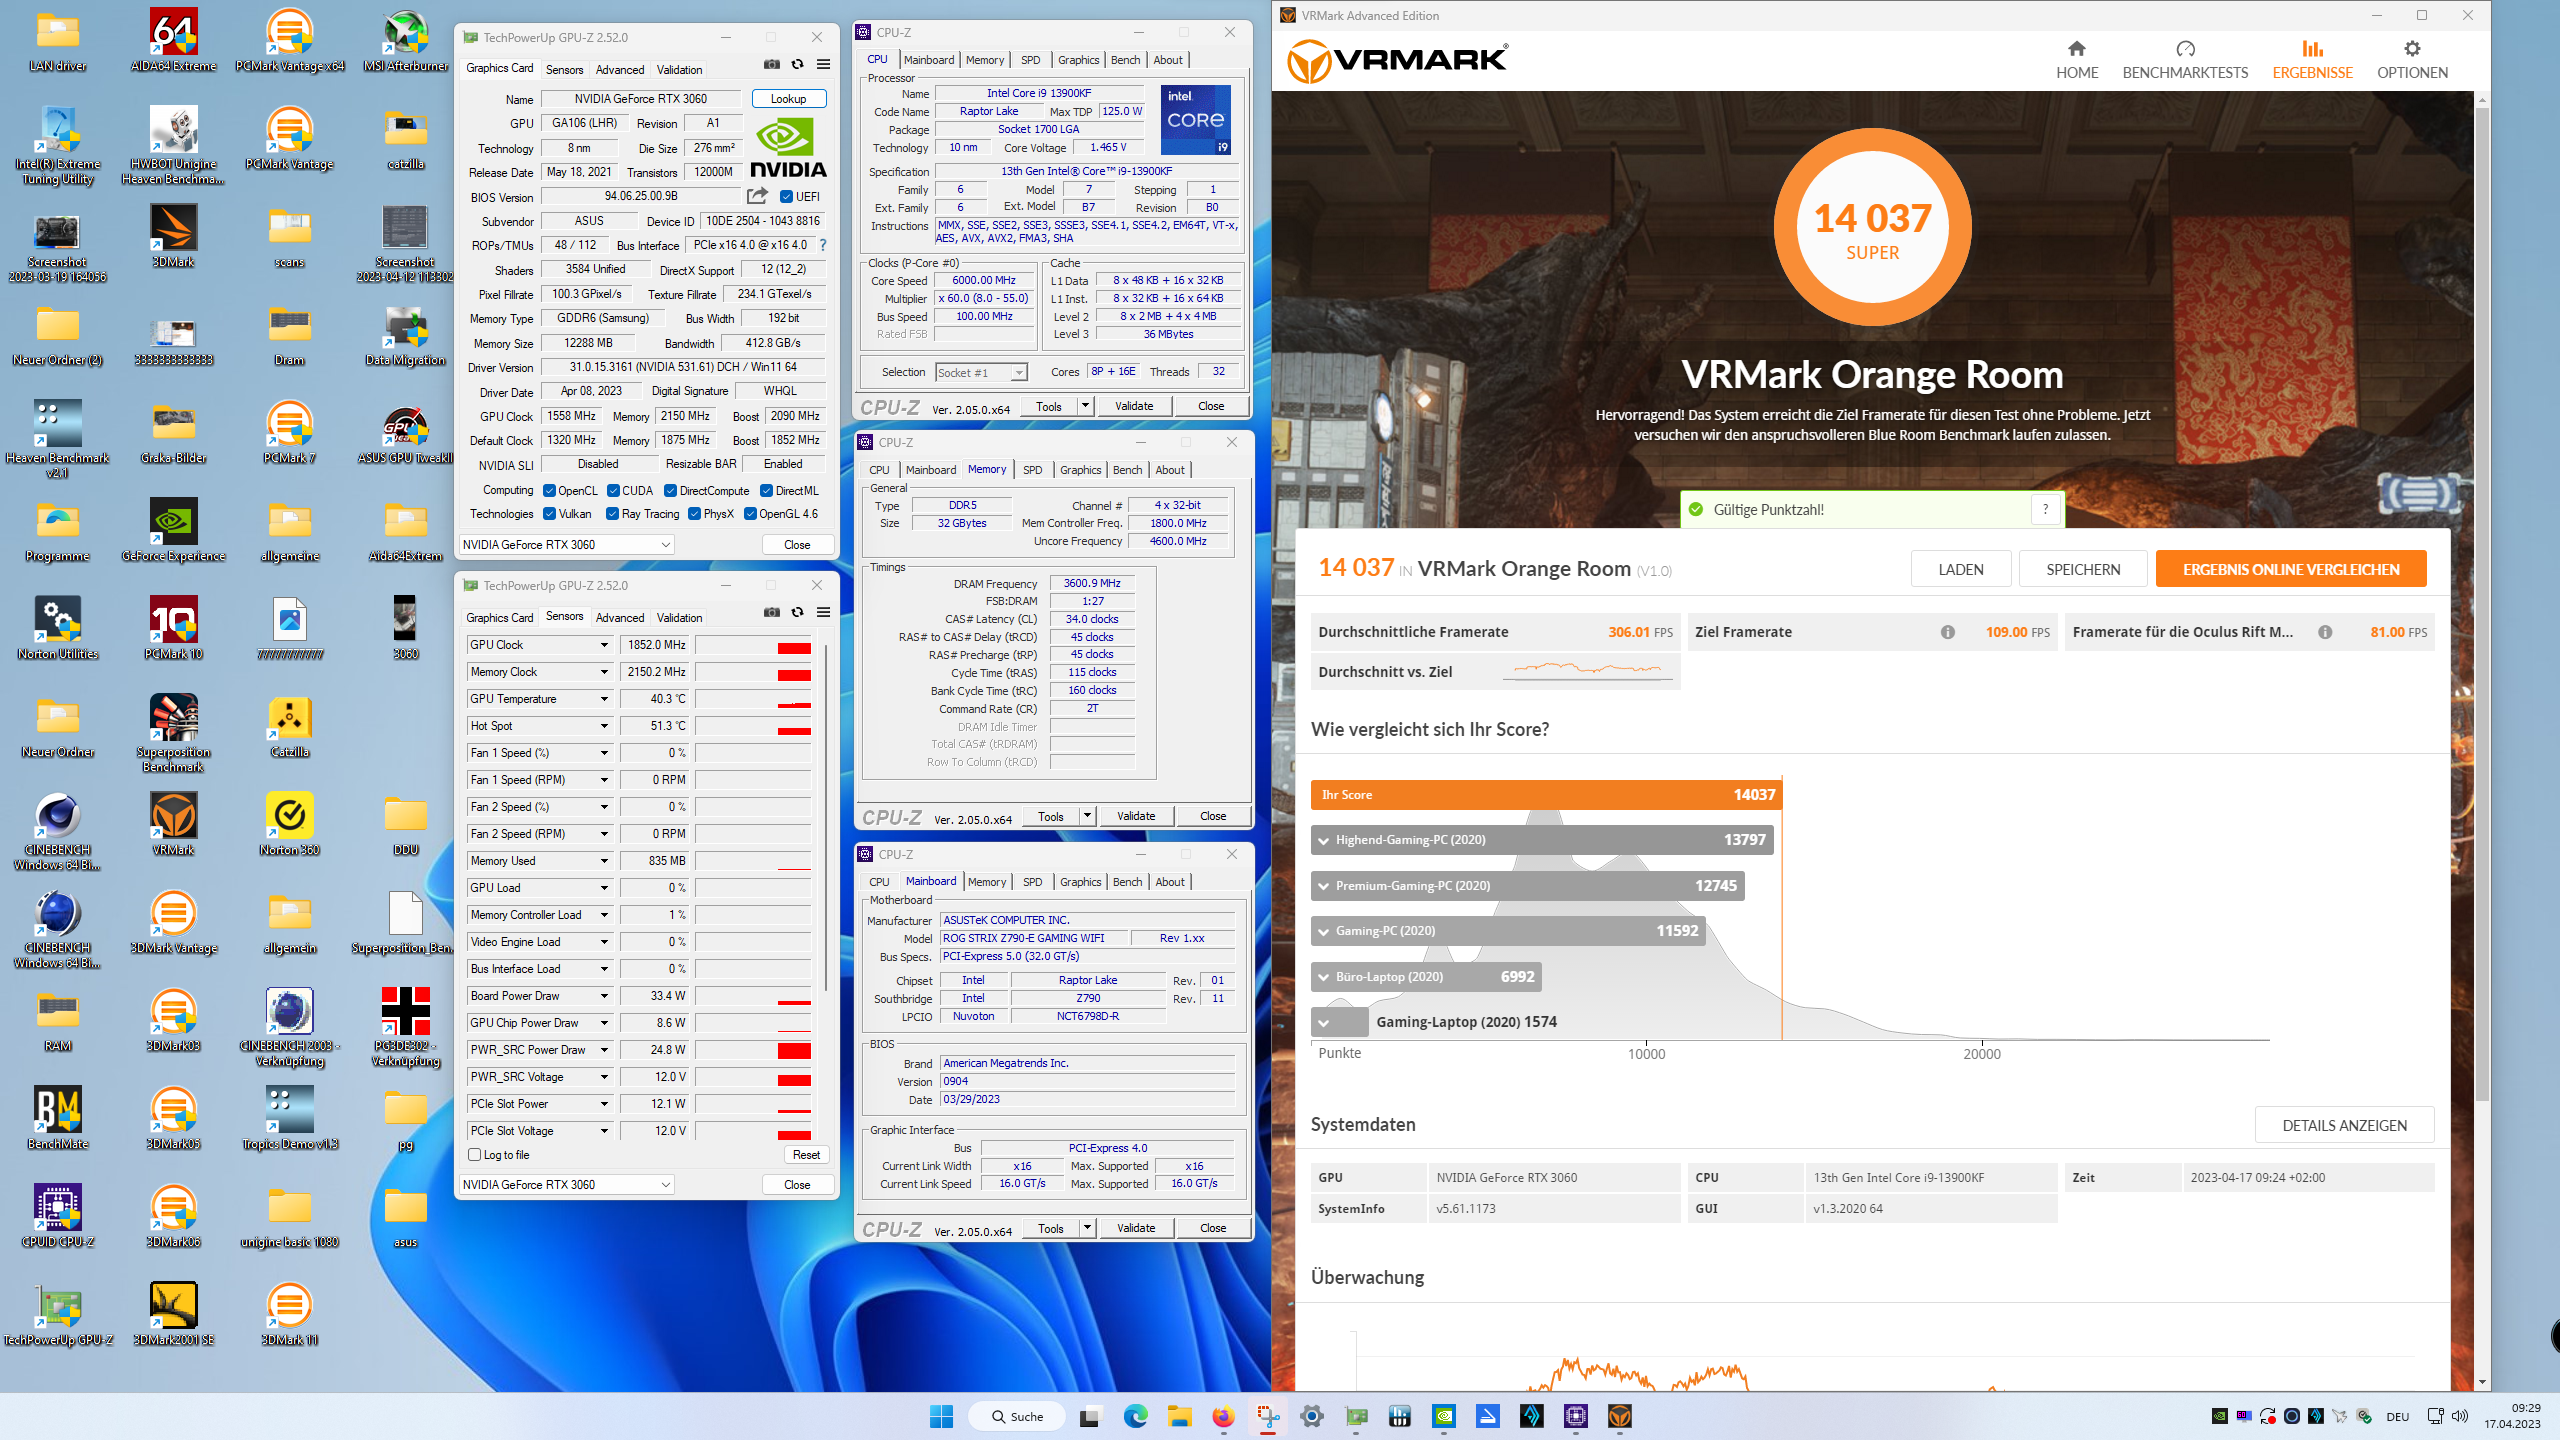
Task: Expand Büro-Laptop (2020) comparison row
Action: (1323, 977)
